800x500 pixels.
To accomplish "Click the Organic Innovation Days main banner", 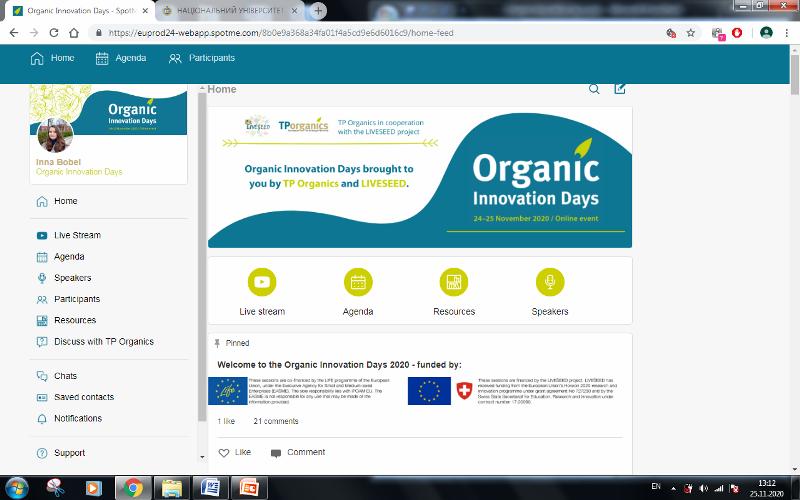I will (420, 178).
